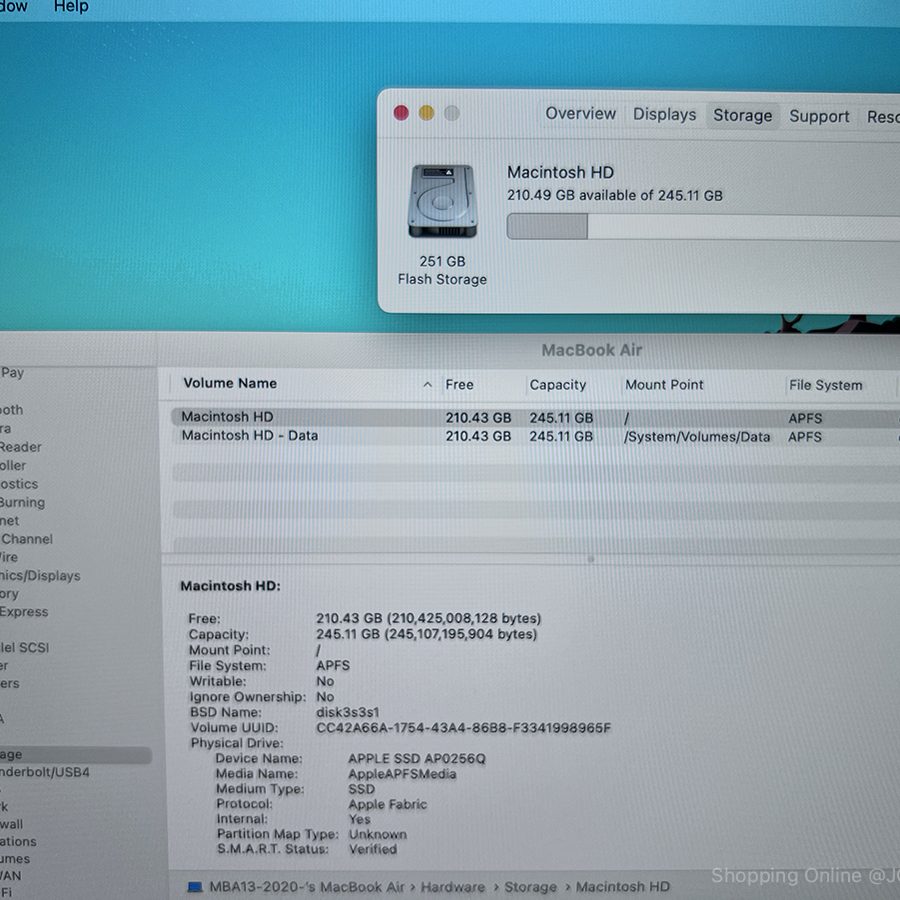Image resolution: width=900 pixels, height=900 pixels.
Task: Click the 245,107,195,904 bytes capacity value
Action: [461, 634]
